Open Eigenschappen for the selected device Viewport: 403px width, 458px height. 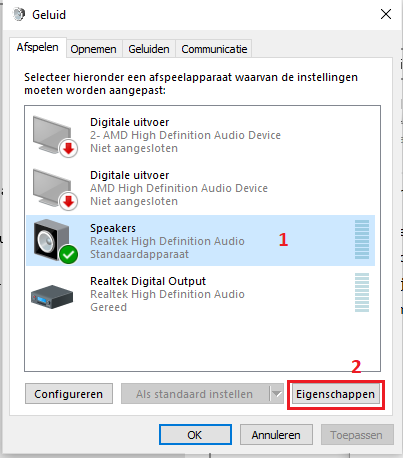335,394
